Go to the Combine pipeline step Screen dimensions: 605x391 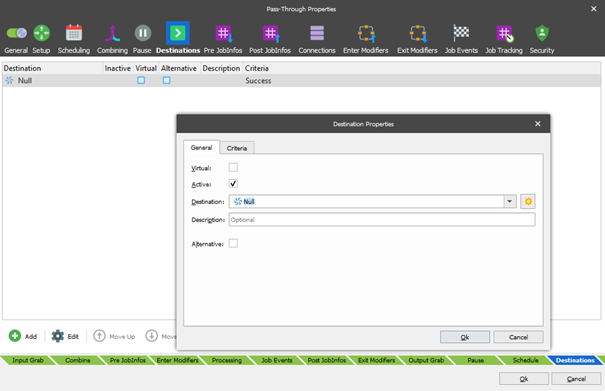[x=78, y=361]
